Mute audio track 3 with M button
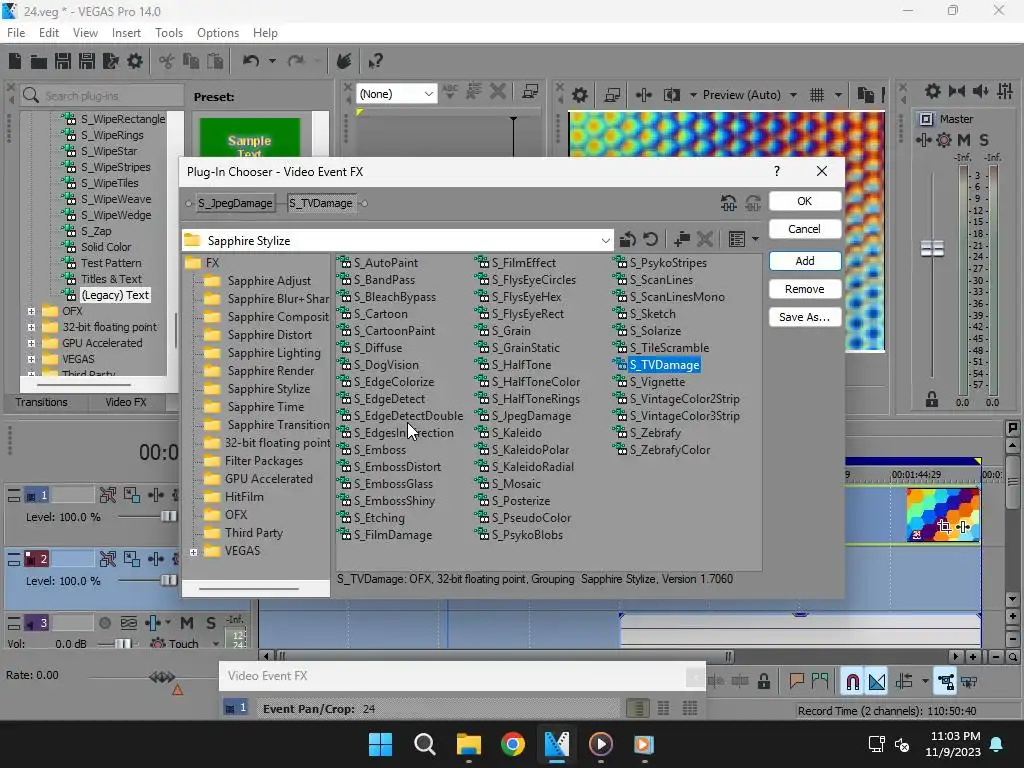 pyautogui.click(x=187, y=624)
